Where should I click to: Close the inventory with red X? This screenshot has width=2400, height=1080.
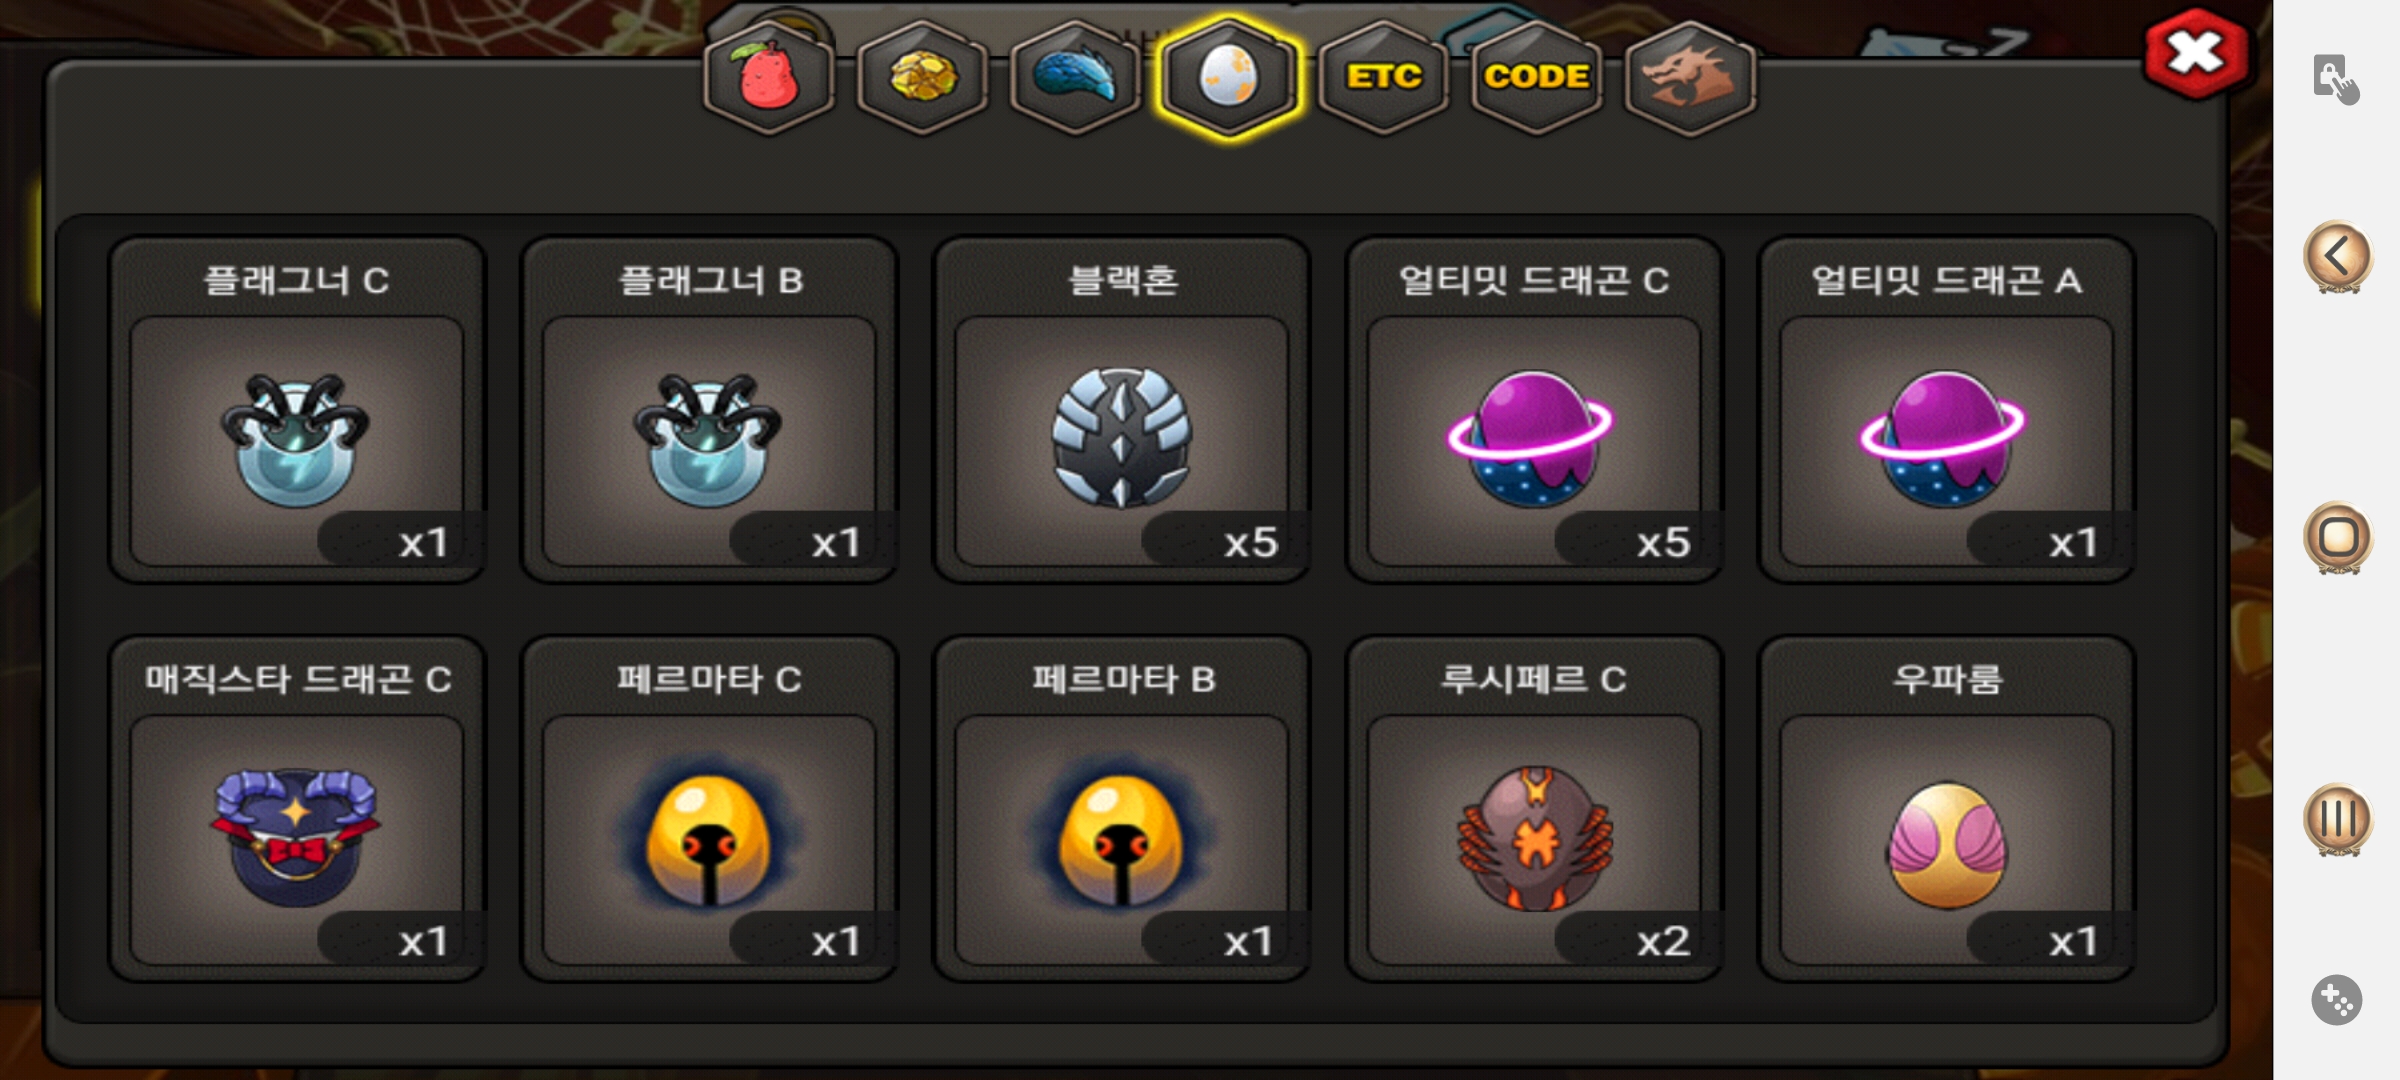(x=2196, y=54)
